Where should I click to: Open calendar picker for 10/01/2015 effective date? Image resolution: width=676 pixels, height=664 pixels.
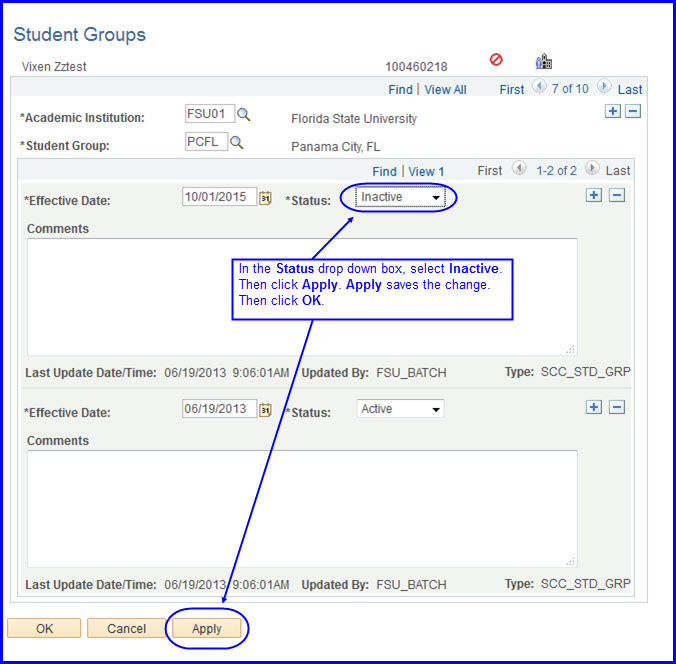click(x=266, y=198)
